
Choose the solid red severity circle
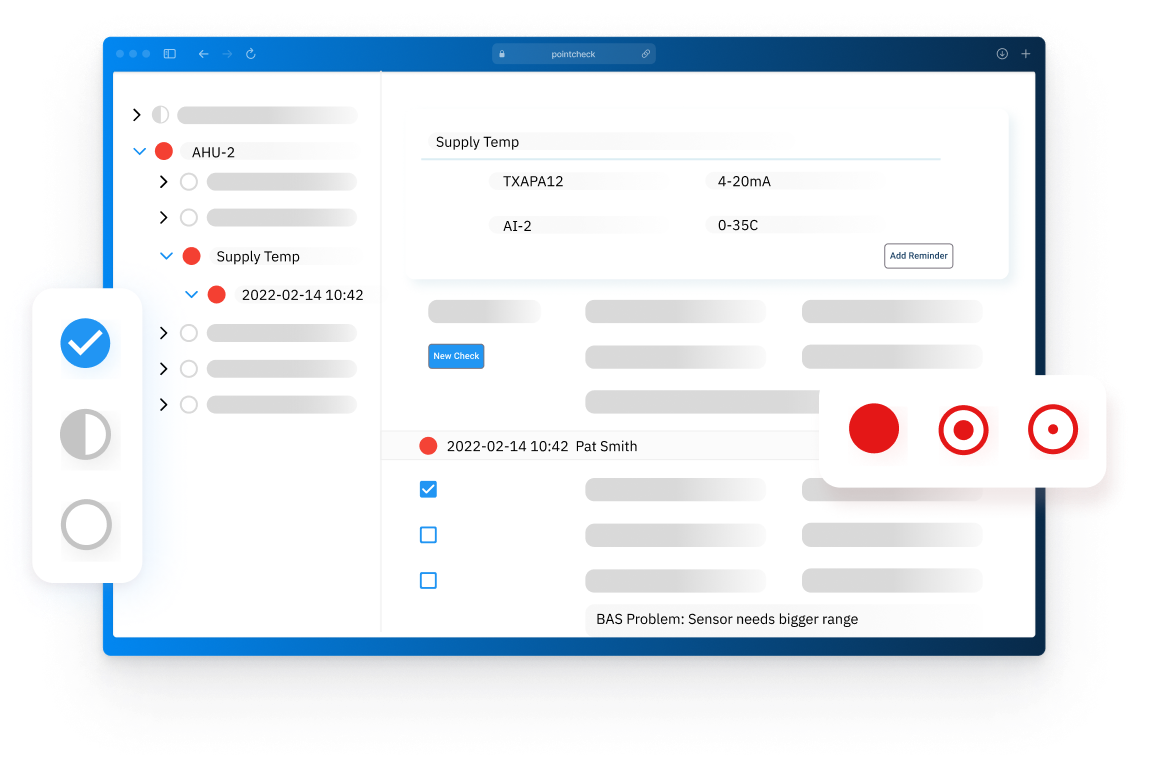(874, 429)
